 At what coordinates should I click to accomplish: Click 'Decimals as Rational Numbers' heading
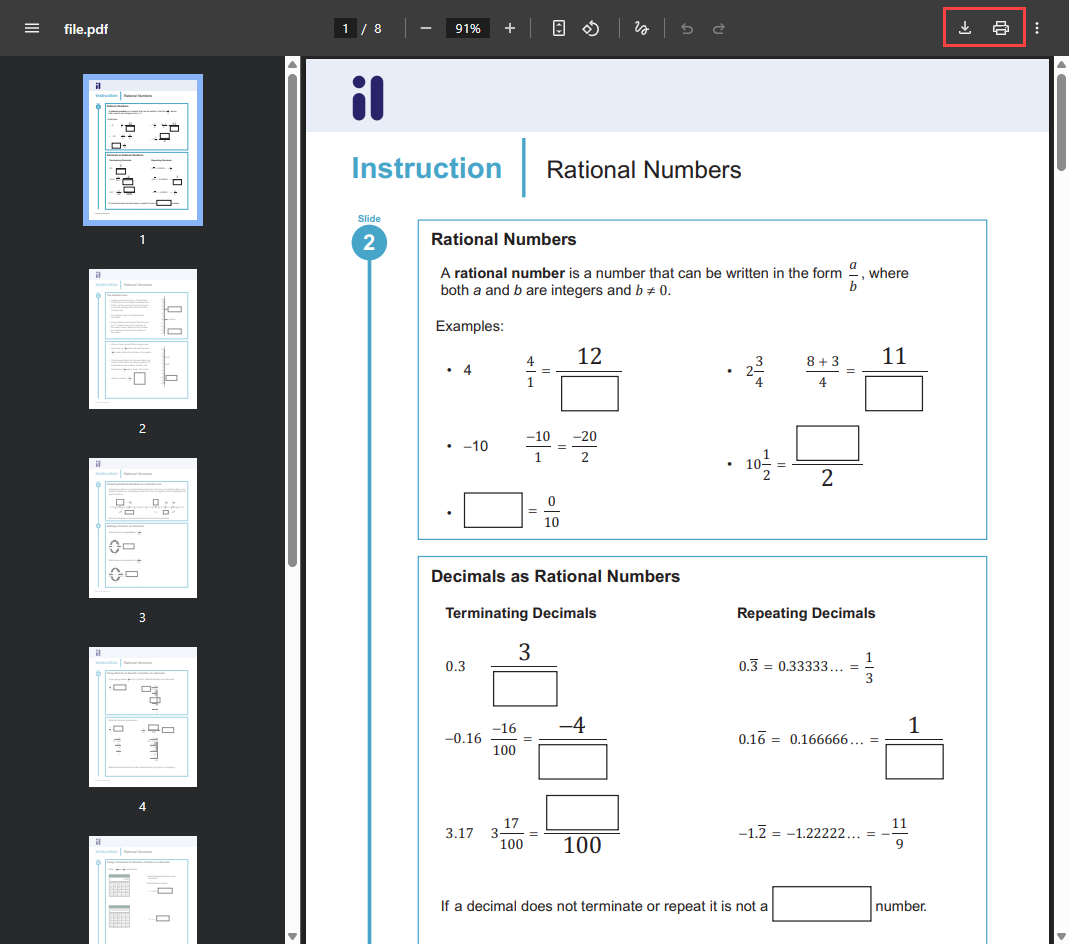pyautogui.click(x=556, y=577)
